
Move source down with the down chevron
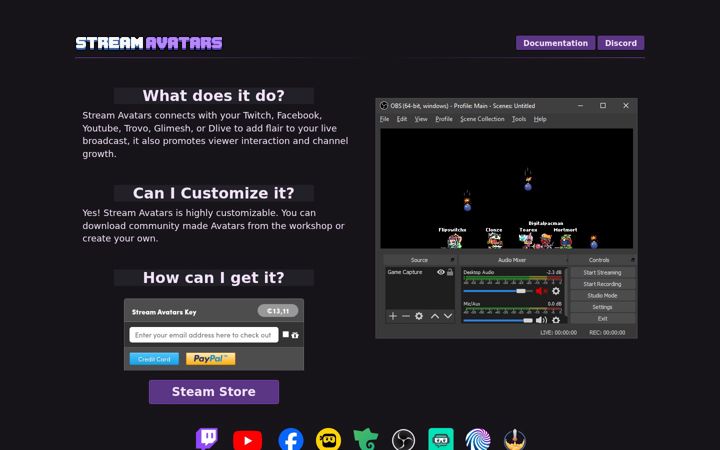tap(448, 316)
